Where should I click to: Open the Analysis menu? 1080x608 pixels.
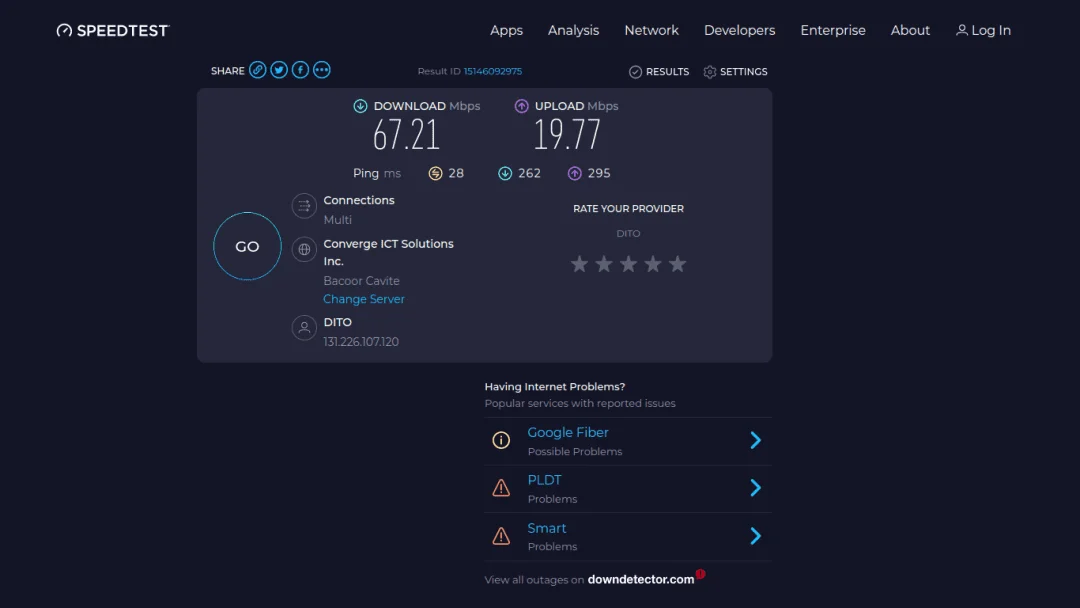point(573,30)
